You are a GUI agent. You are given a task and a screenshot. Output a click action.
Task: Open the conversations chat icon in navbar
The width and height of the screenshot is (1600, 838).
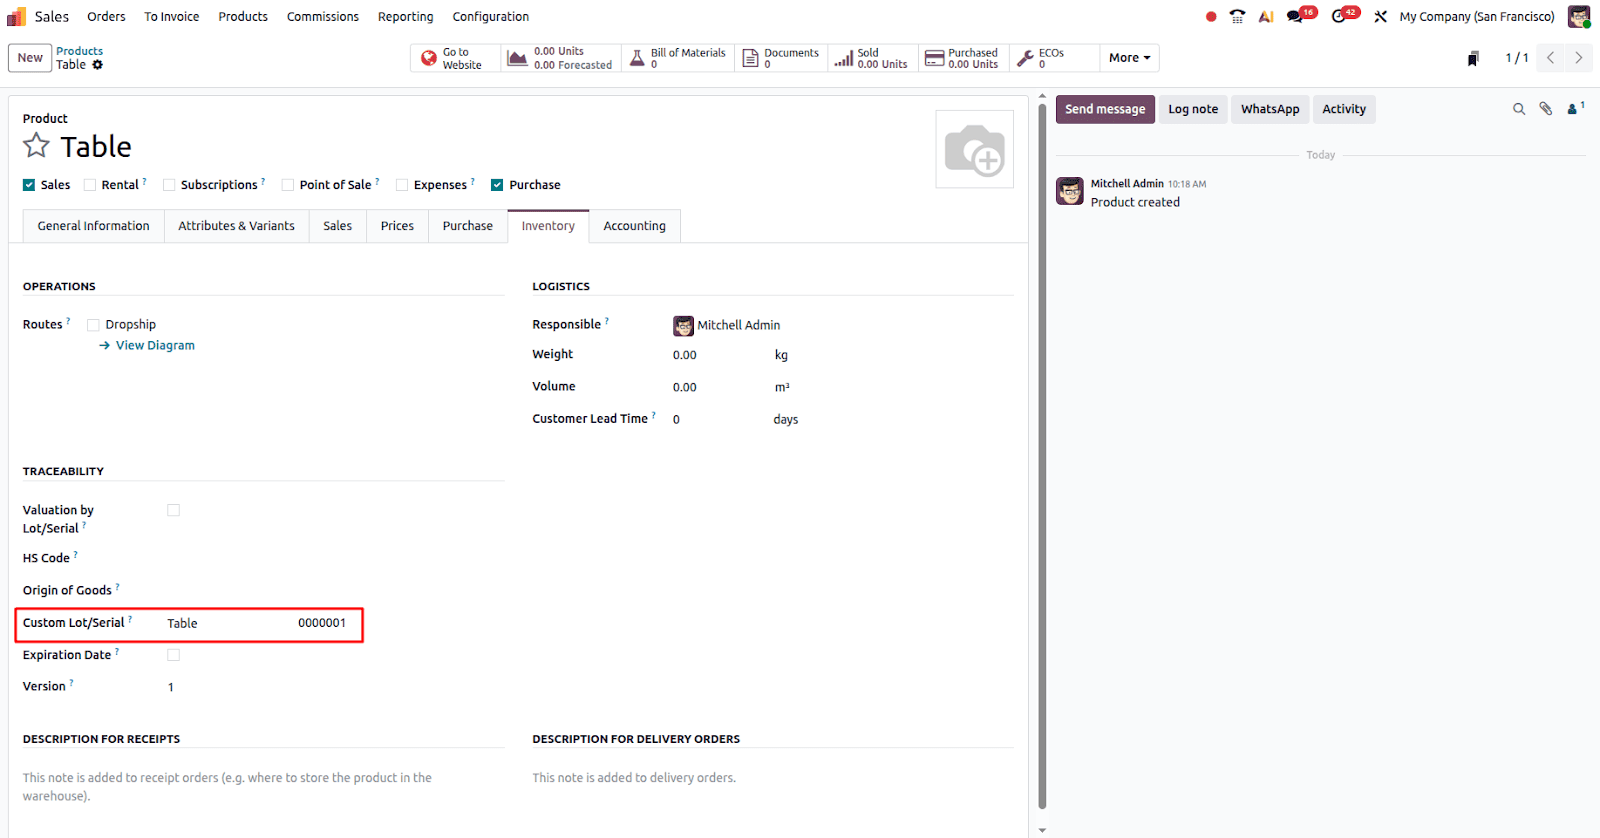[x=1296, y=16]
